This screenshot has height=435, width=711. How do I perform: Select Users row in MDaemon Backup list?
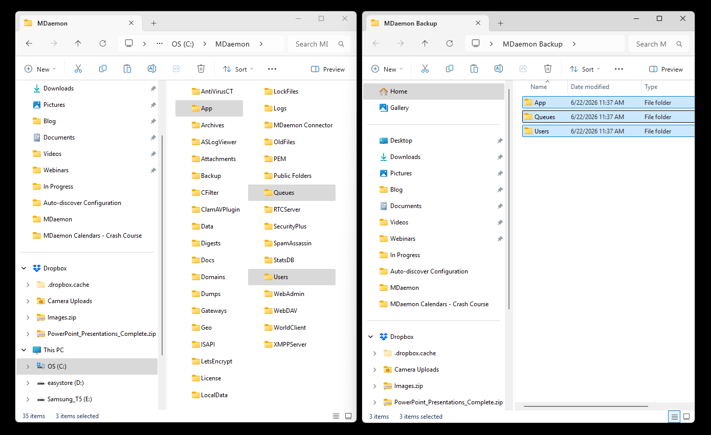click(608, 131)
